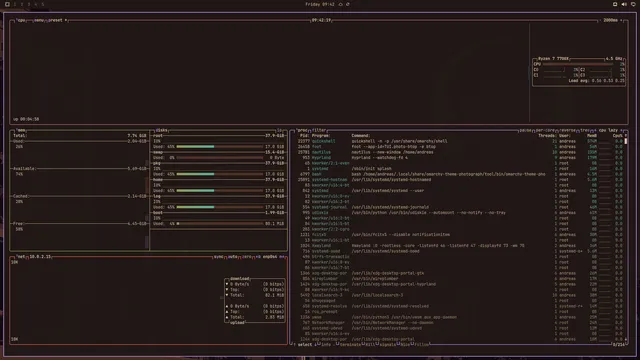The image size is (640, 360).
Task: Open the launcher icon in top bar
Action: (x=7, y=4)
